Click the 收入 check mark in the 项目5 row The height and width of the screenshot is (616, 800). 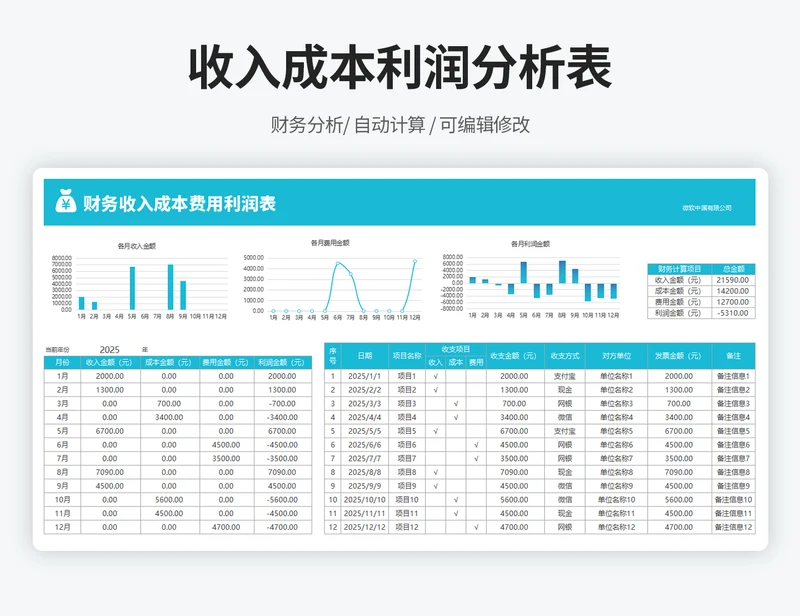(x=435, y=431)
